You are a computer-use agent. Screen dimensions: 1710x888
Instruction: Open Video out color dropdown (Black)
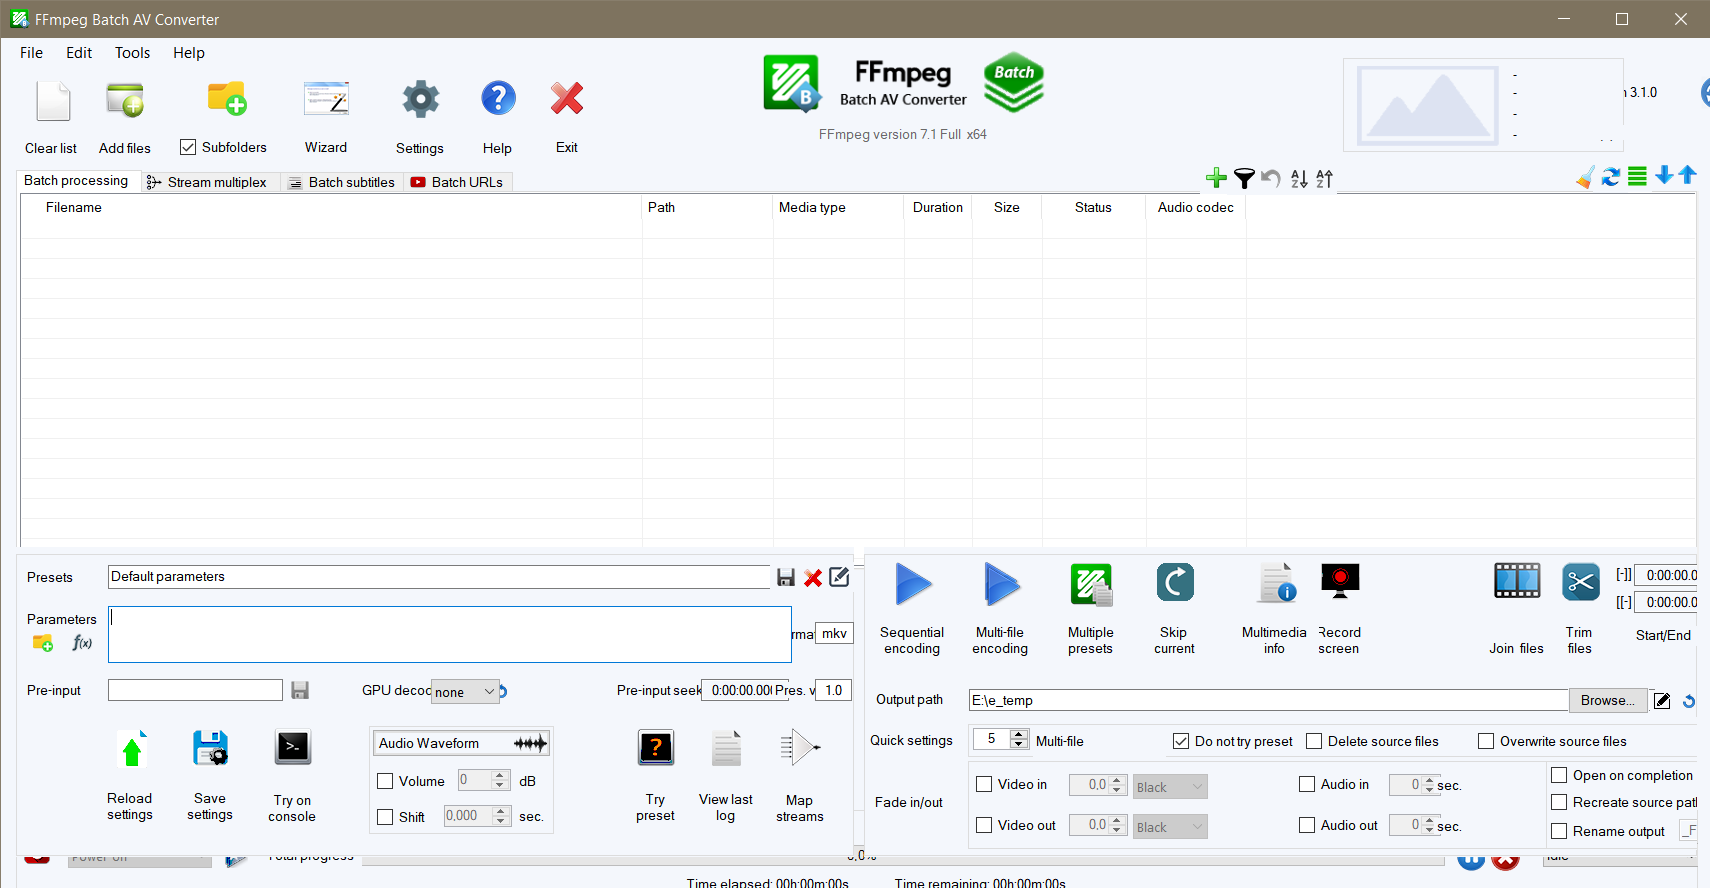[x=1170, y=827]
